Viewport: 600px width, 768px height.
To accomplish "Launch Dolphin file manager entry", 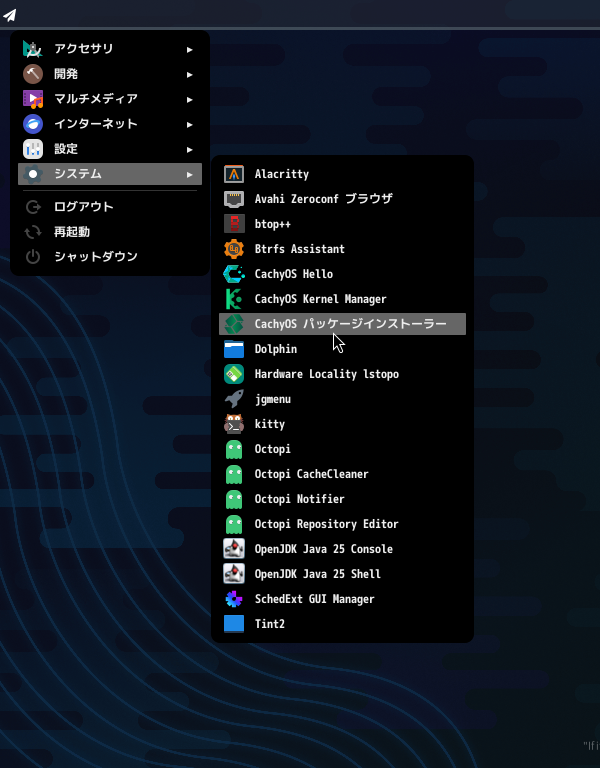I will tap(342, 349).
